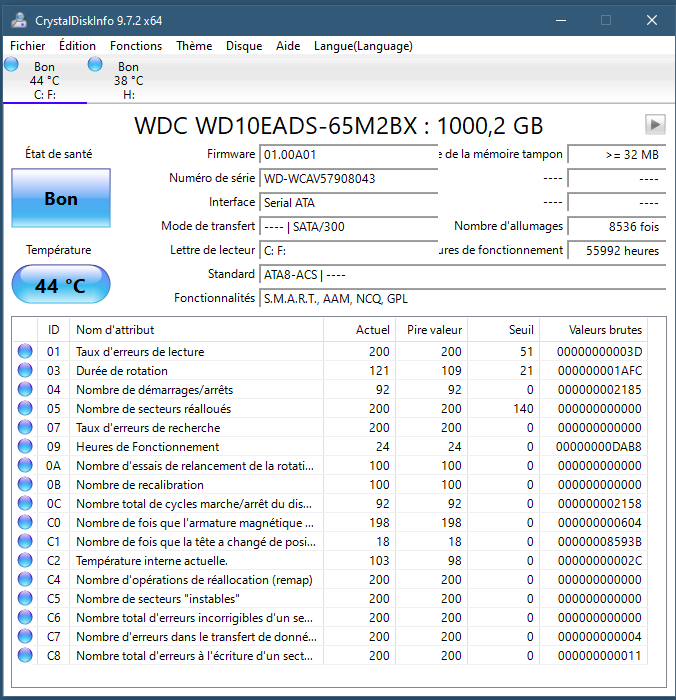This screenshot has height=700, width=676.
Task: Click the buffer size value >= 32 MB
Action: tap(617, 155)
